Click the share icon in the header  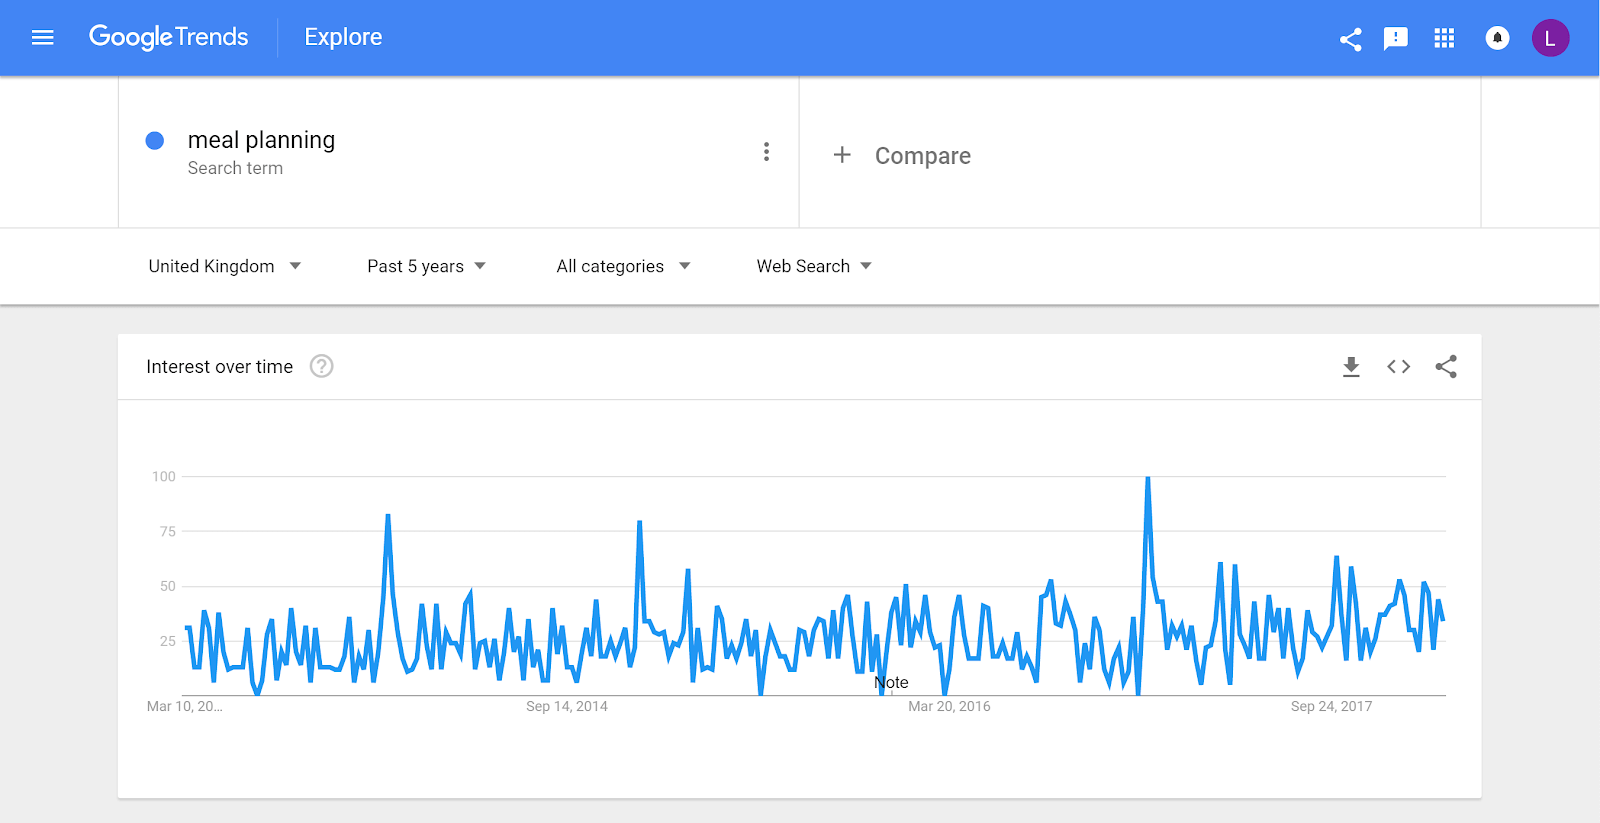click(1350, 38)
